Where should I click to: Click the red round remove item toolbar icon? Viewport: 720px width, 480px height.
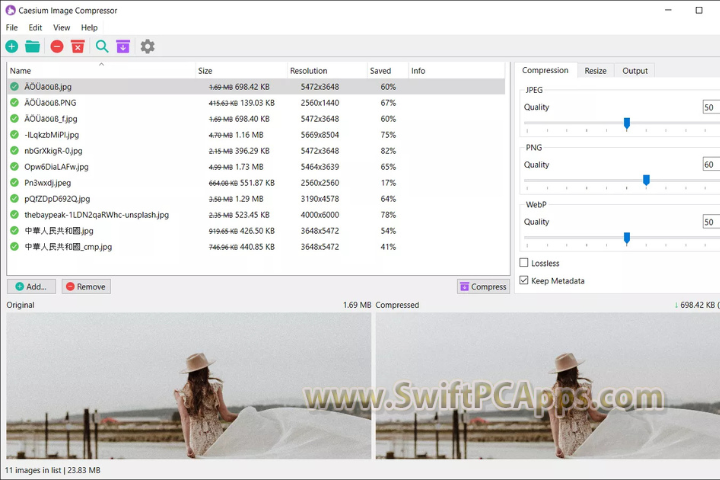57,46
